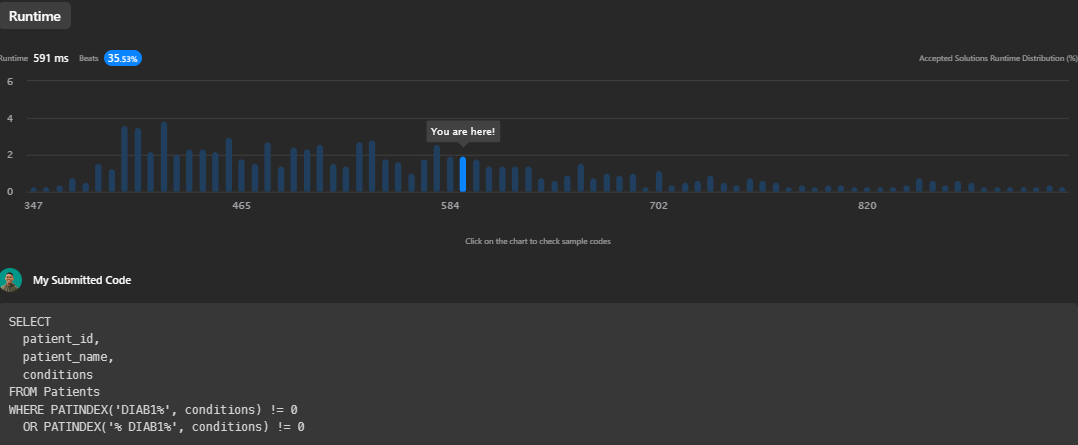1078x445 pixels.
Task: Click the user avatar beside My Submitted Code
Action: (x=10, y=280)
